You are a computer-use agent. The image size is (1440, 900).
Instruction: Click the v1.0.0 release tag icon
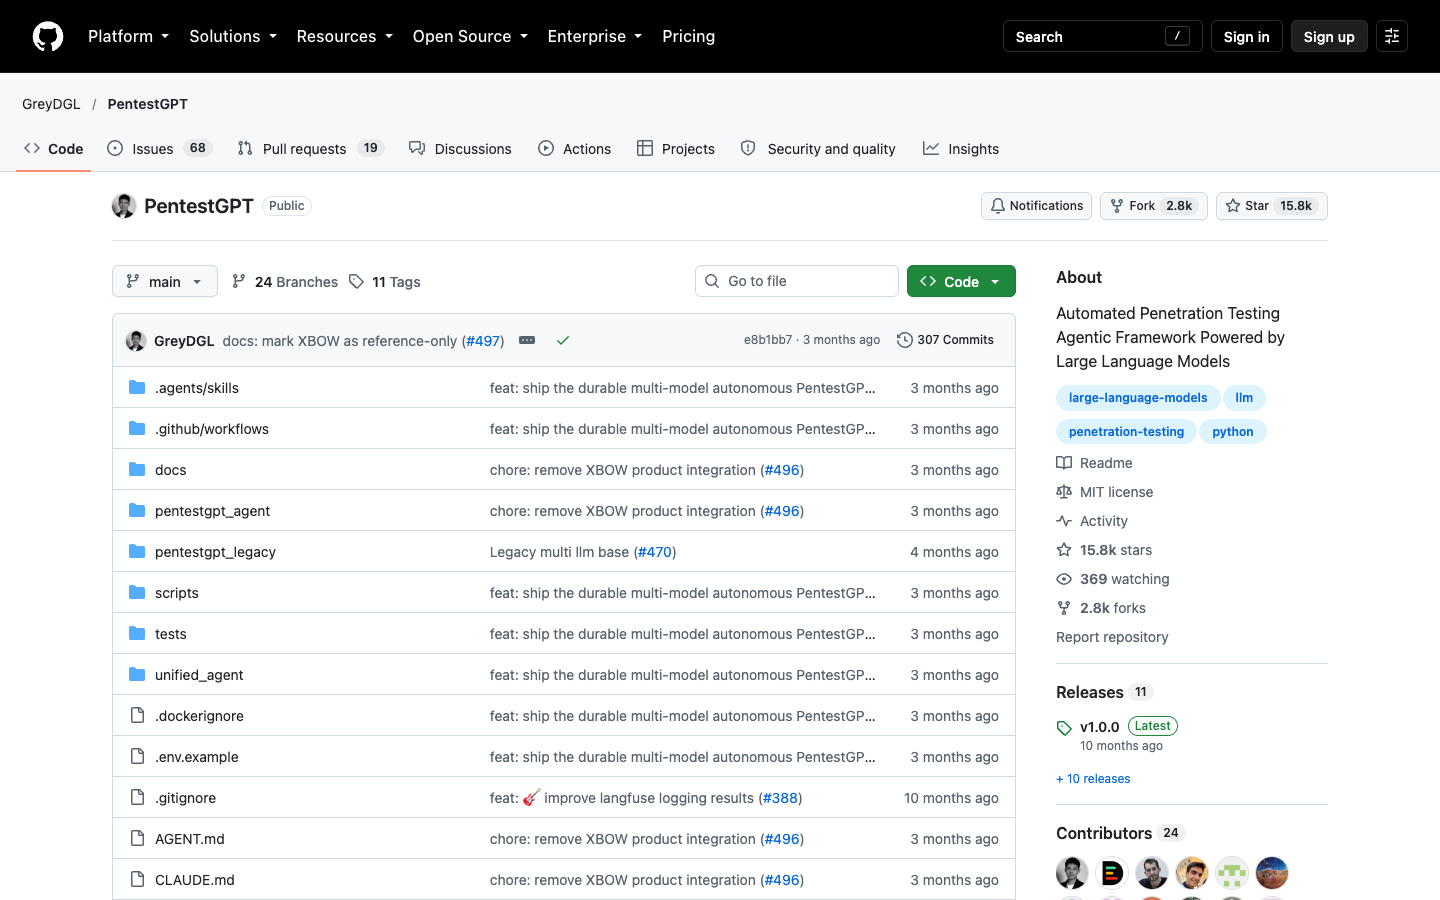point(1064,728)
